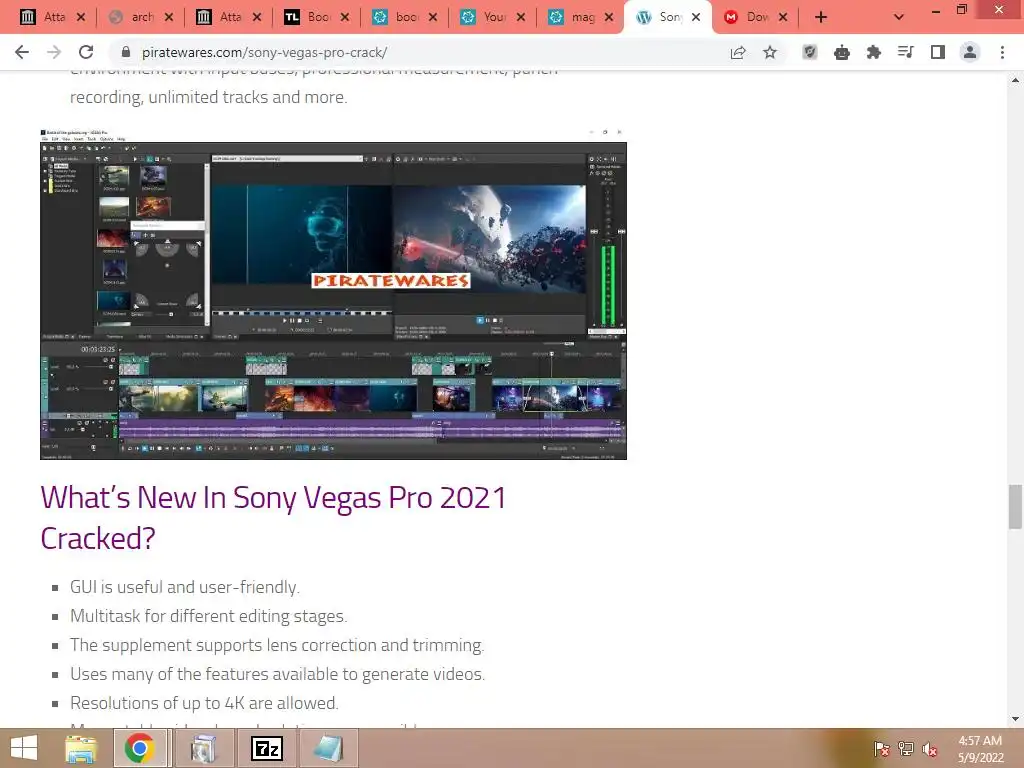Click text about lens correction and trimming
The height and width of the screenshot is (768, 1024).
point(277,645)
